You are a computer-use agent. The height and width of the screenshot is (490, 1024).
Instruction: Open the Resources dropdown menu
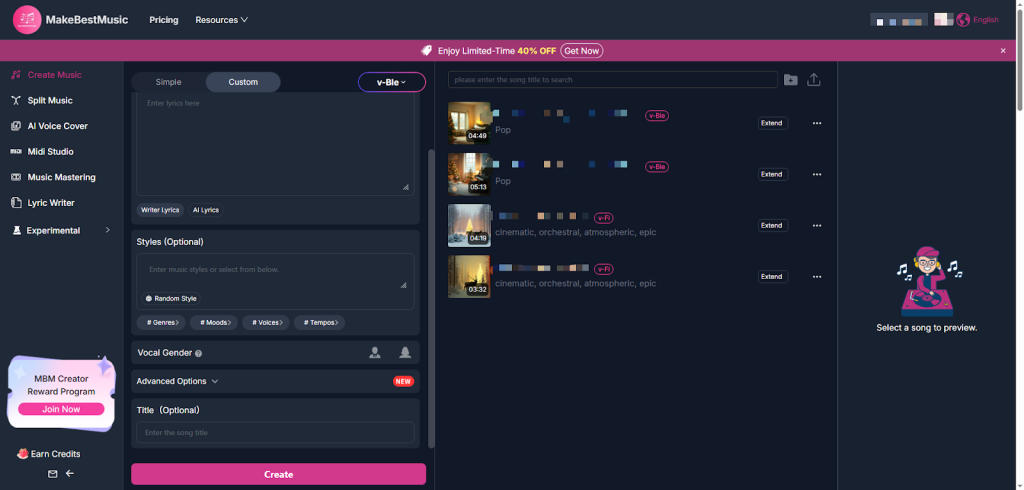point(221,20)
